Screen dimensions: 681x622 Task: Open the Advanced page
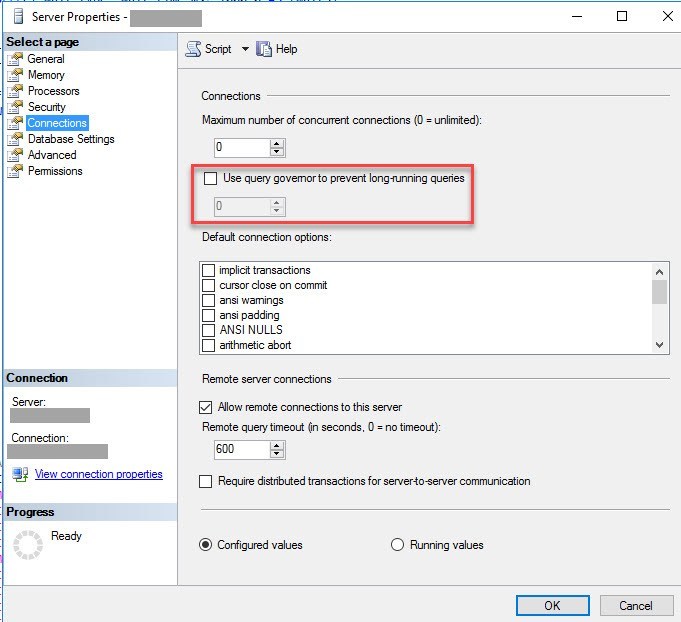coord(52,155)
